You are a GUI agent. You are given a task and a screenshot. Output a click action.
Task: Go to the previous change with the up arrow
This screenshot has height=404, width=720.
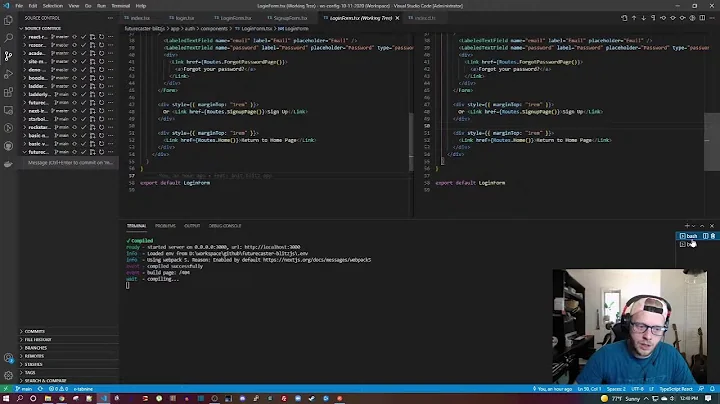point(634,18)
